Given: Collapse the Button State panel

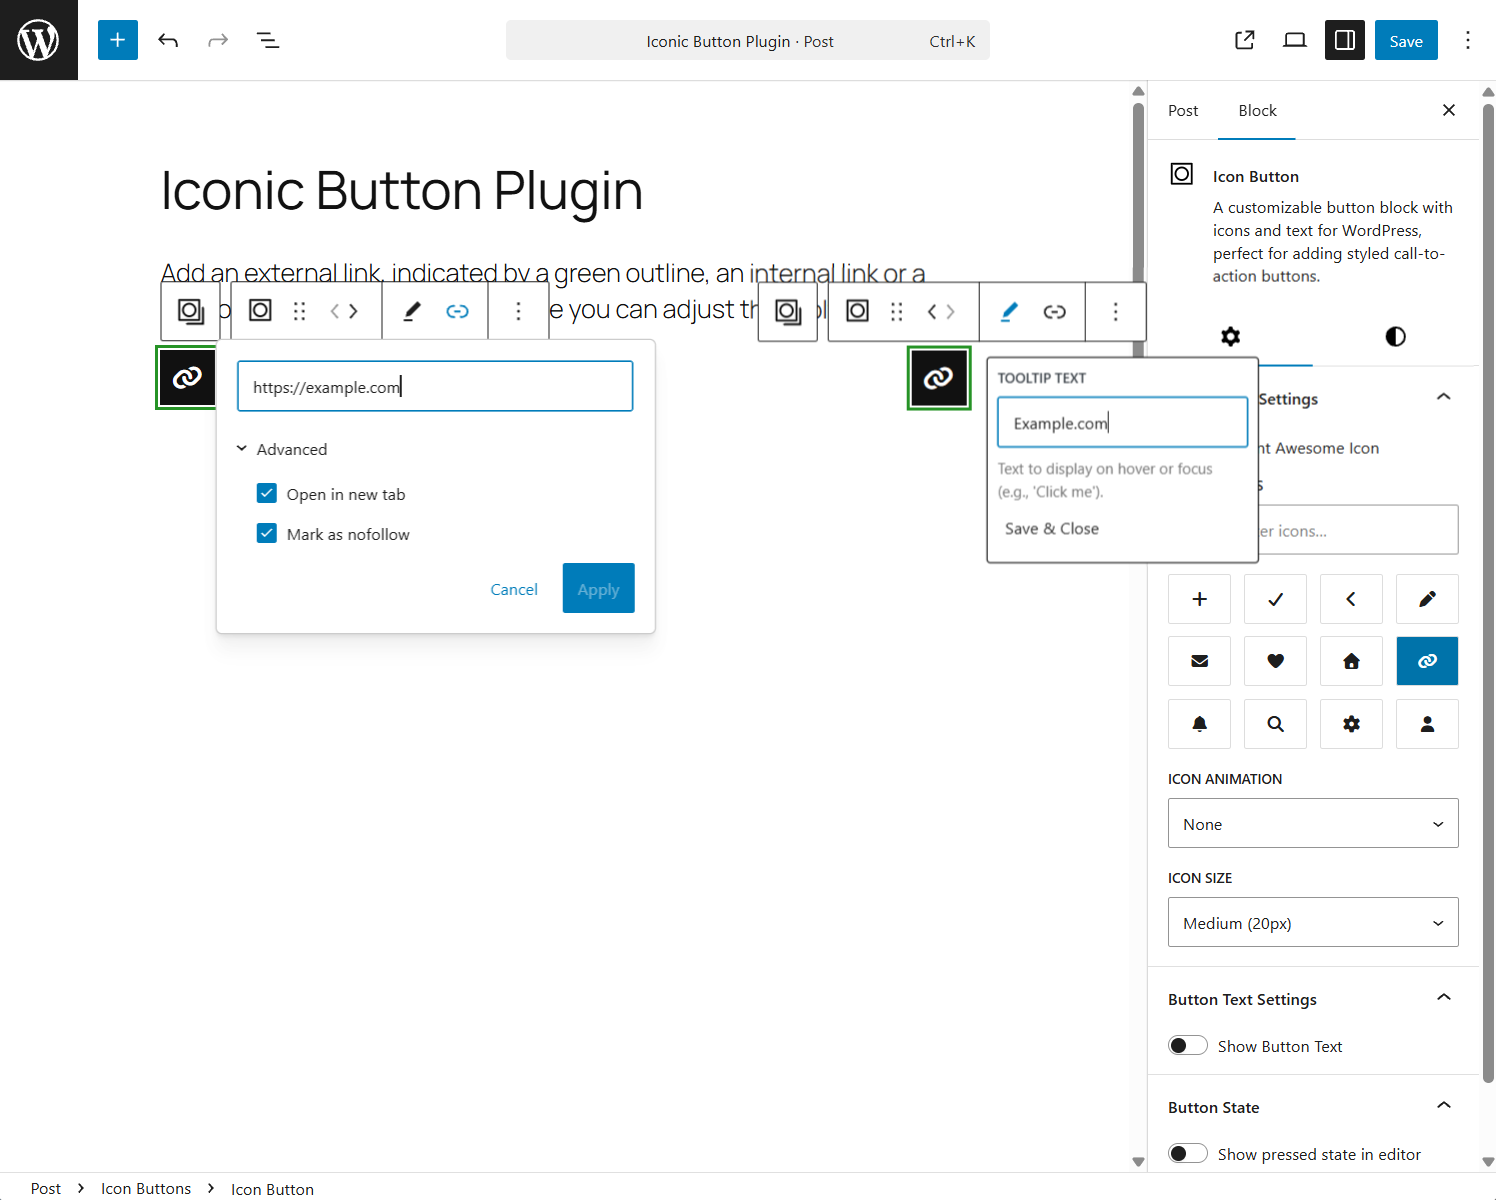Looking at the screenshot, I should [1313, 1107].
